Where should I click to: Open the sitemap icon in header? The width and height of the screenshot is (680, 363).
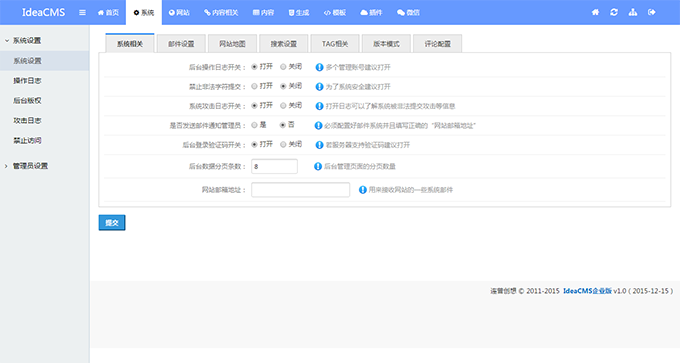pyautogui.click(x=633, y=12)
